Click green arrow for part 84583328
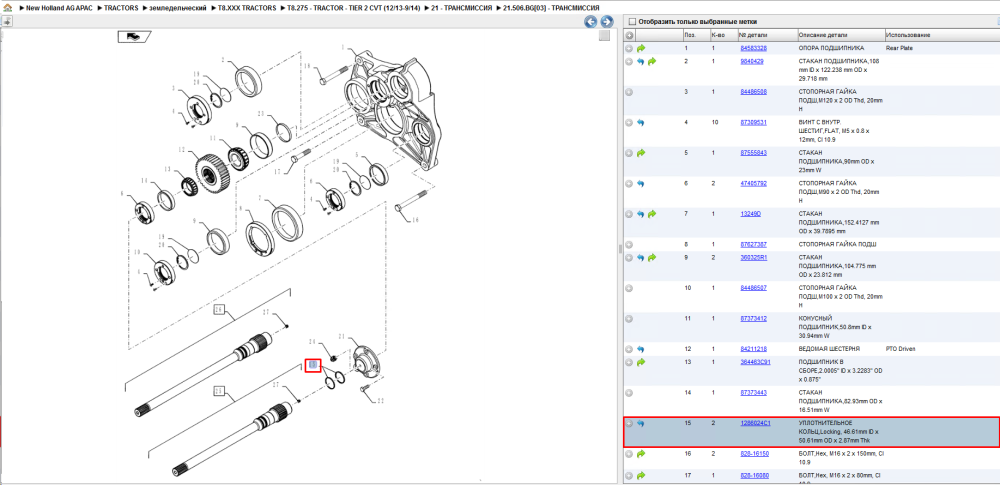The width and height of the screenshot is (1000, 485). point(641,48)
